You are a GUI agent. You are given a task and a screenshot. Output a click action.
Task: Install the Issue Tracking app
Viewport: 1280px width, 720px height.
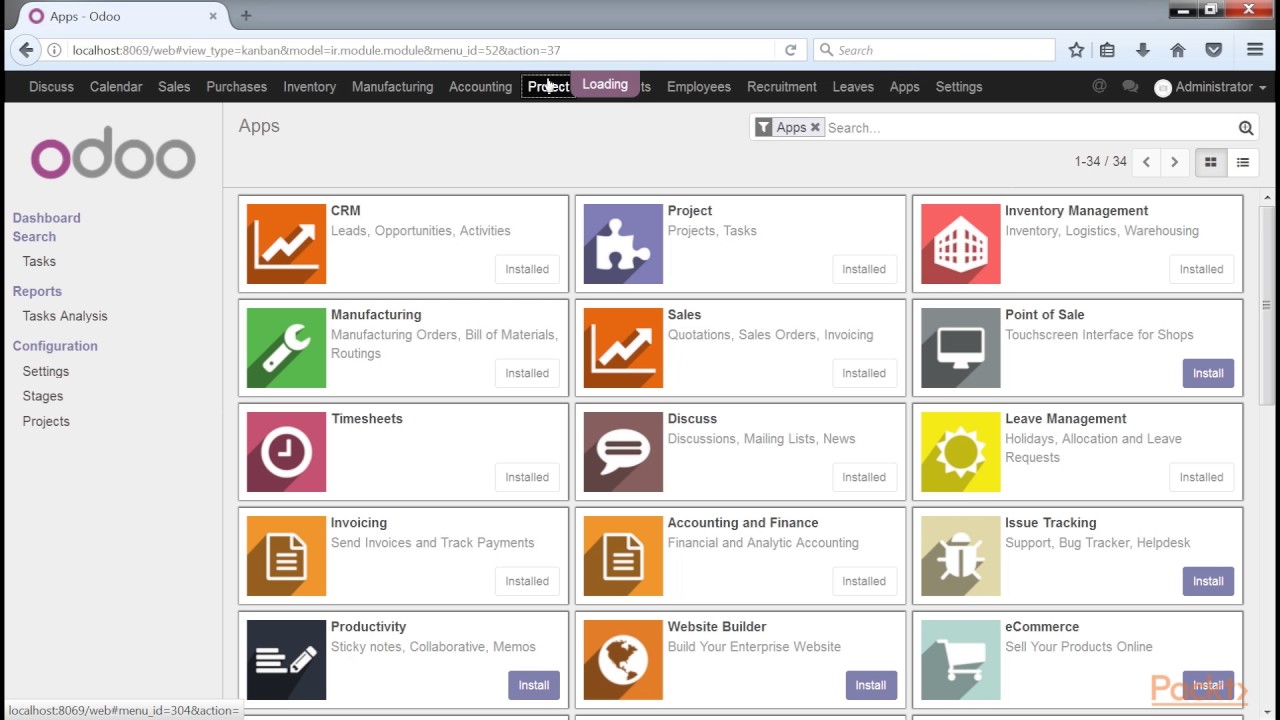tap(1208, 581)
